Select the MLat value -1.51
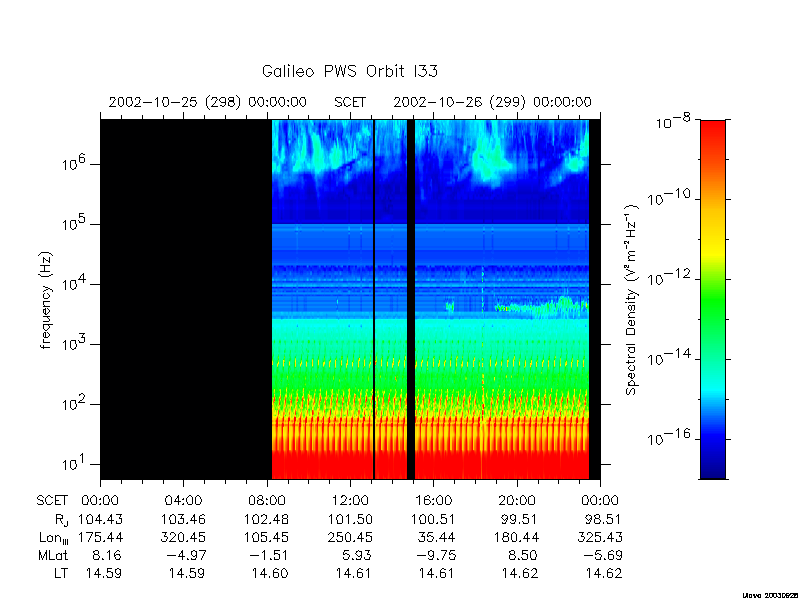 click(271, 555)
